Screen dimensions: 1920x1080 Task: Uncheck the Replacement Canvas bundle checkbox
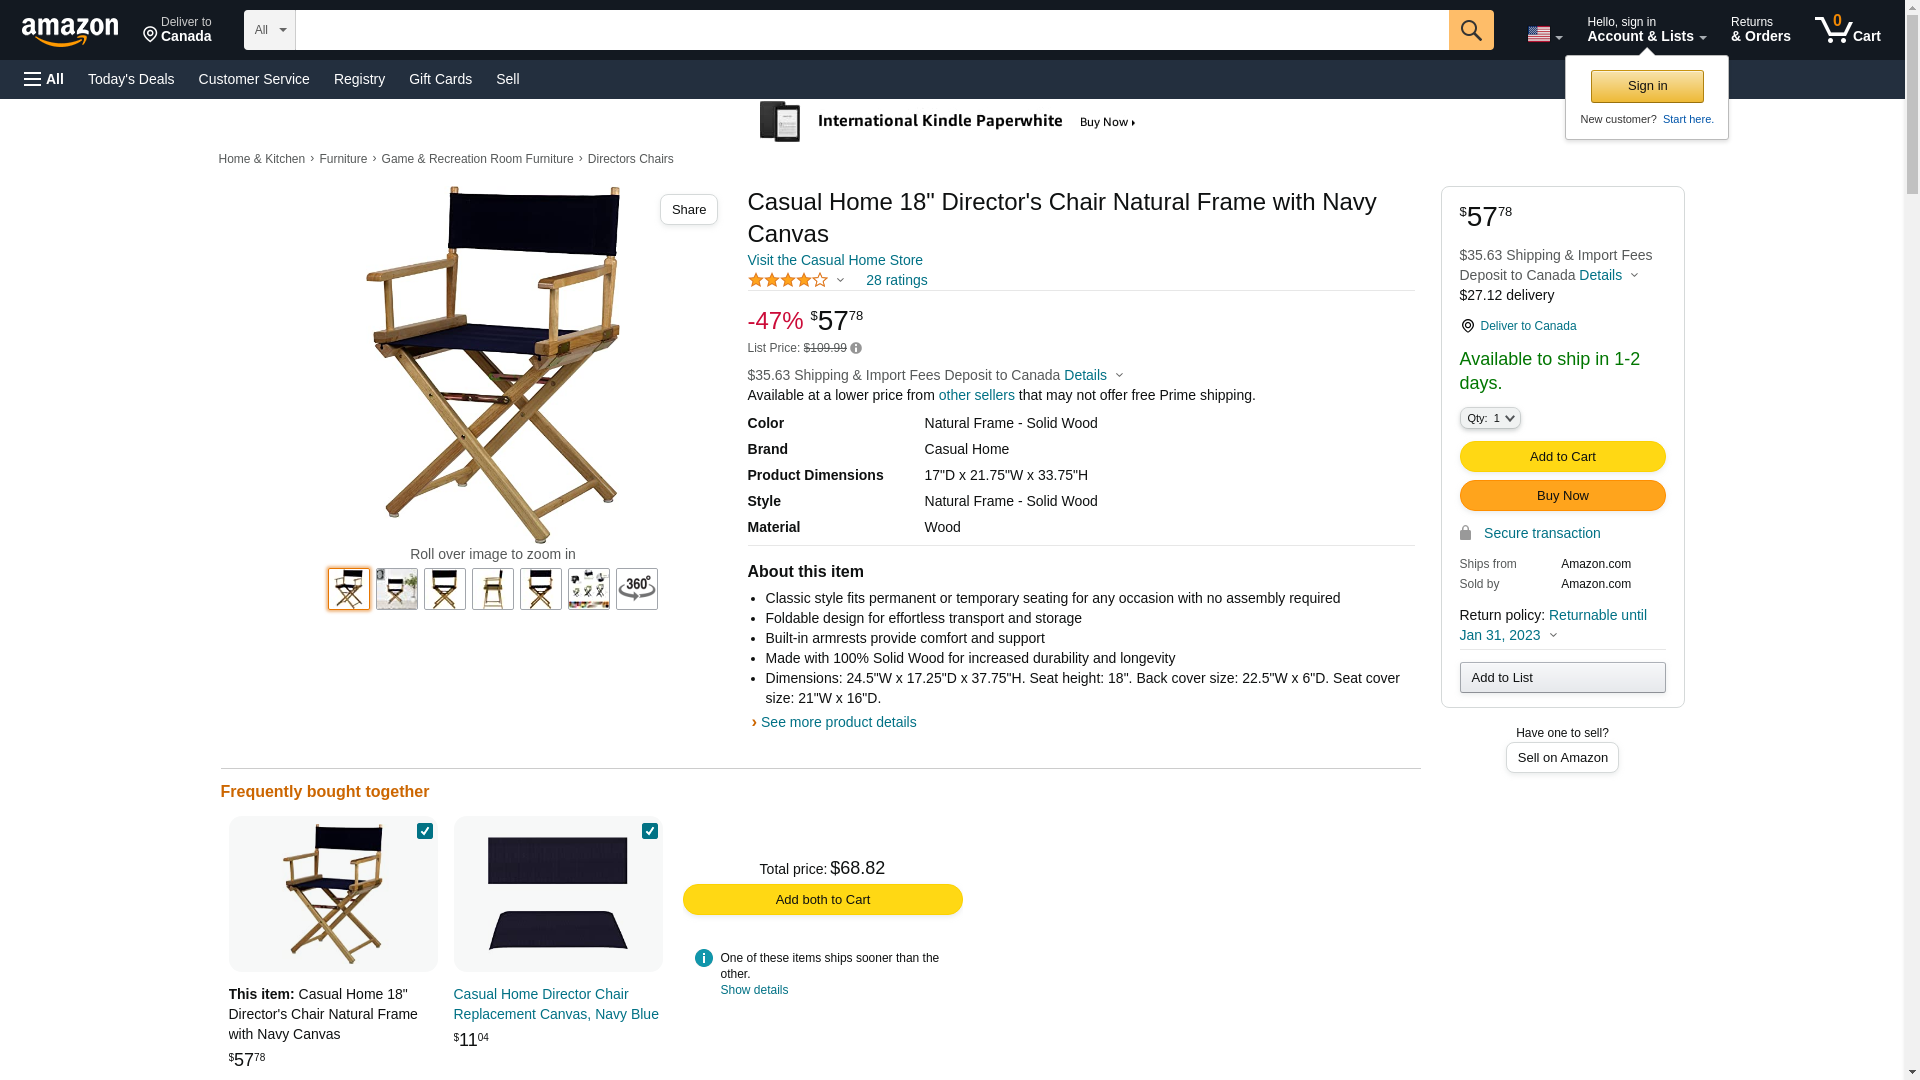(x=650, y=831)
